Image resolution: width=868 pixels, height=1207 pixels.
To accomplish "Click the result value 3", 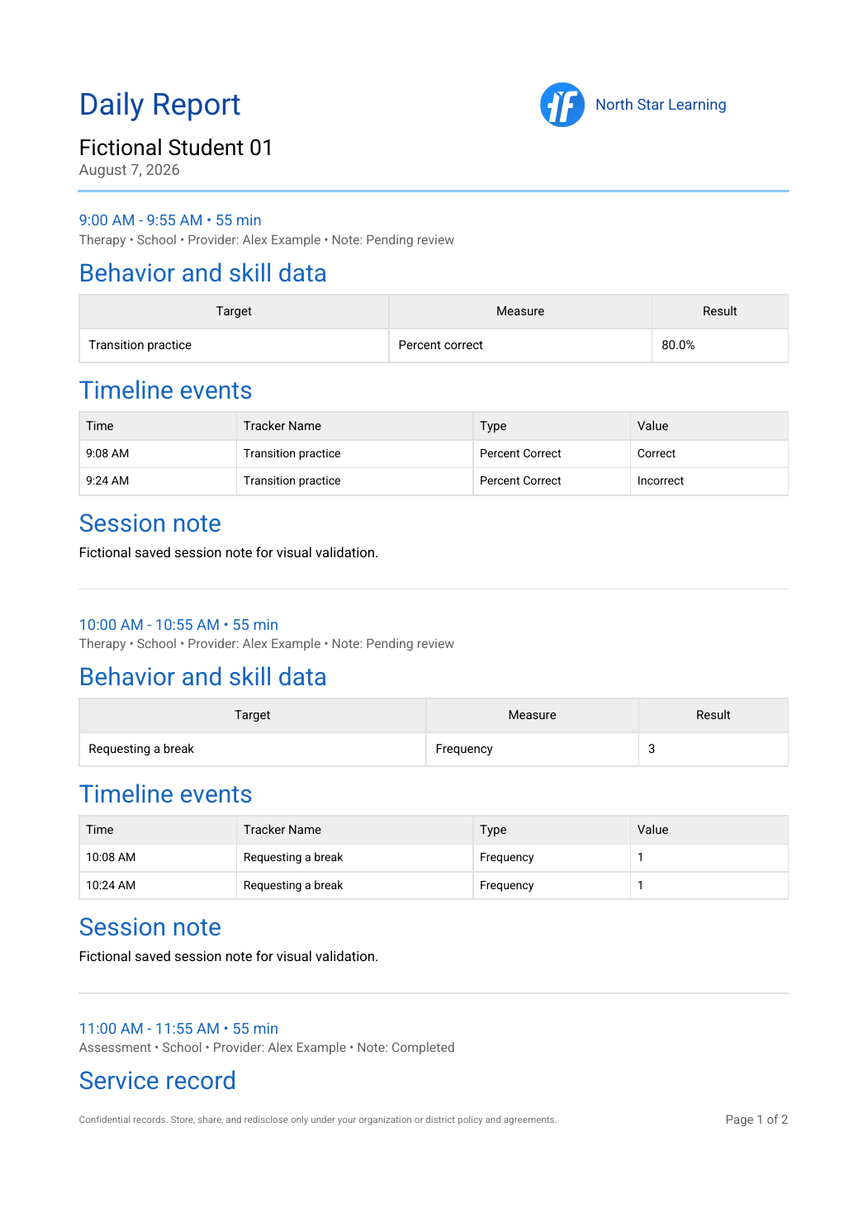I will click(713, 749).
